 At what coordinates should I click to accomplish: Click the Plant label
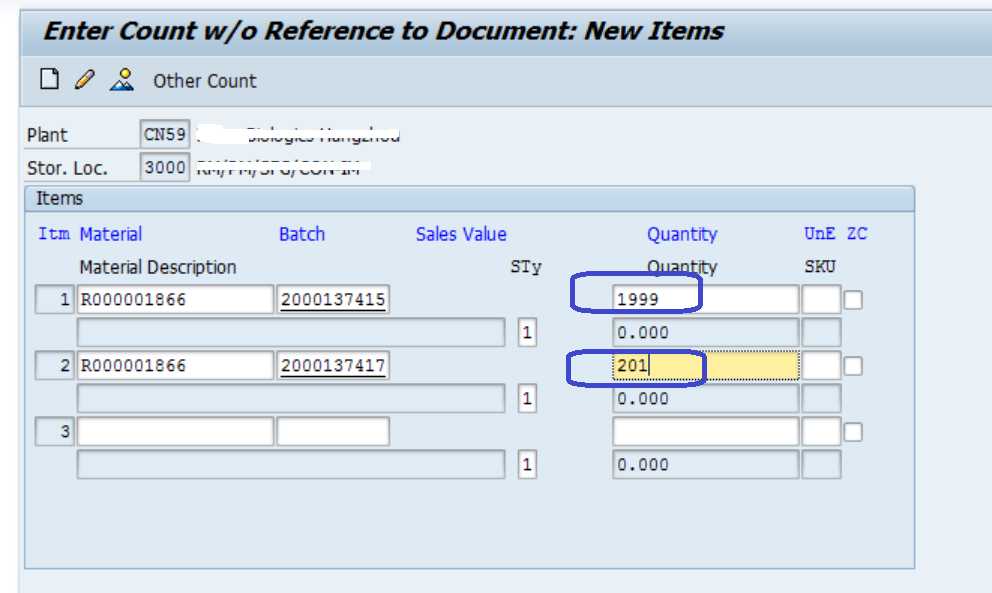pos(47,135)
